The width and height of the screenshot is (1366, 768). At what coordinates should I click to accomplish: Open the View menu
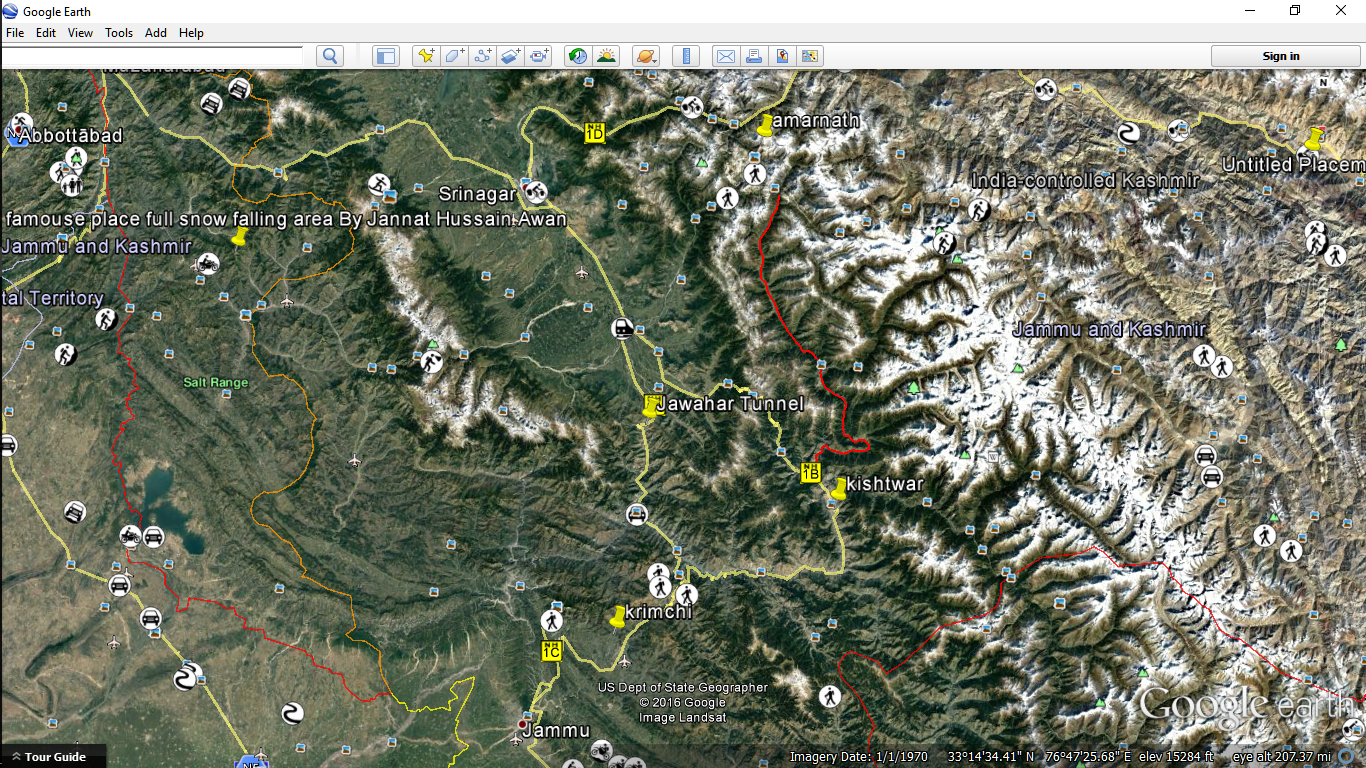(x=80, y=33)
